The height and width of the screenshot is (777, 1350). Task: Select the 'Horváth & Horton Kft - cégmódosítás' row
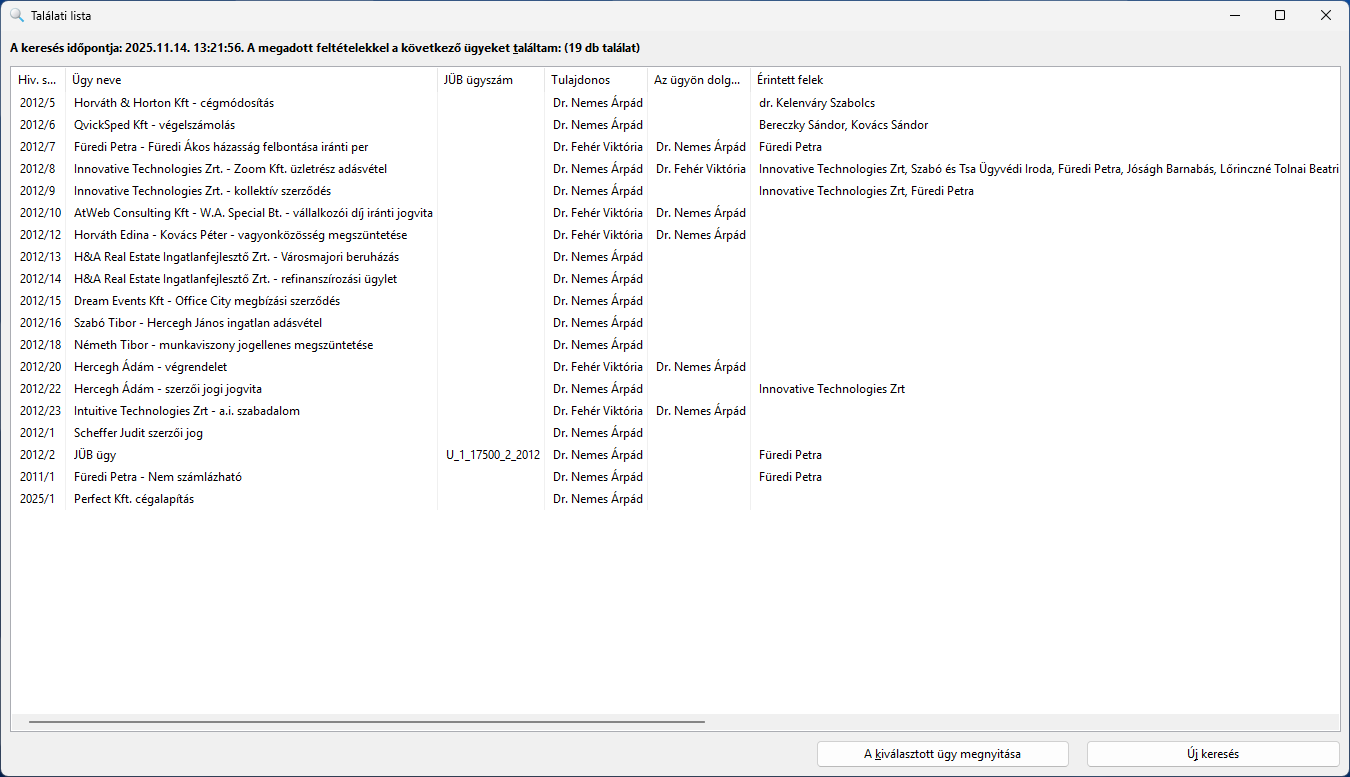coord(173,103)
